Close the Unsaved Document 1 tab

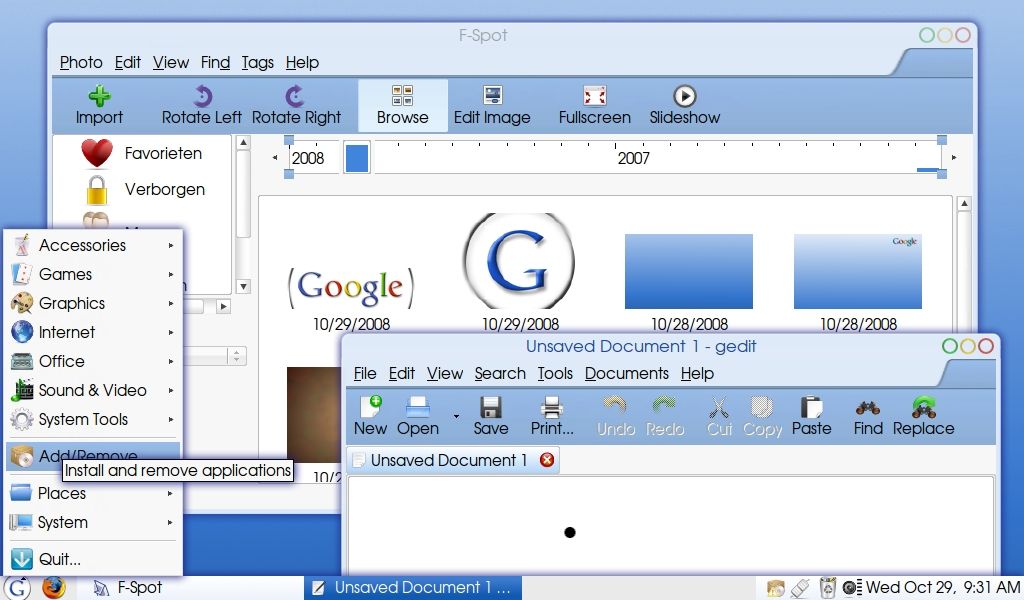click(x=547, y=460)
